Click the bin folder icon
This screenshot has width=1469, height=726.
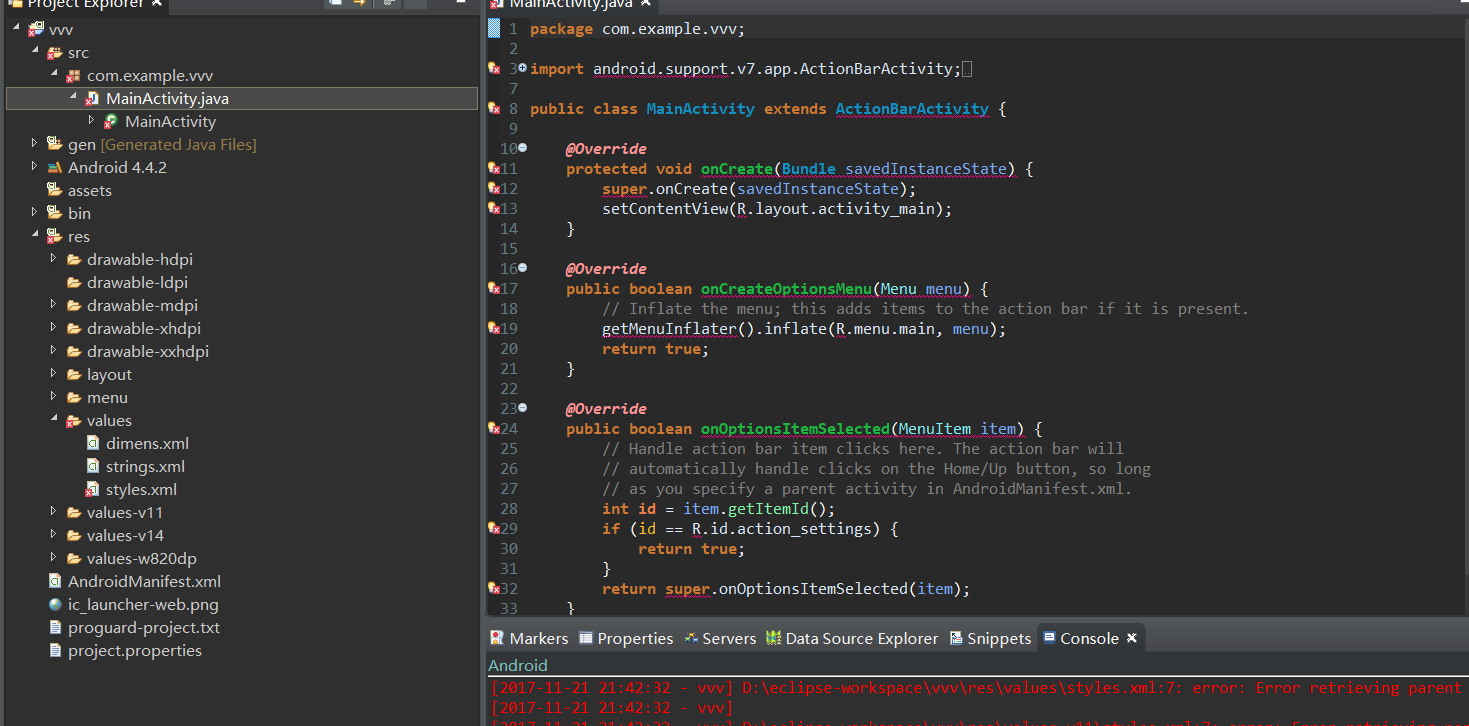click(55, 214)
